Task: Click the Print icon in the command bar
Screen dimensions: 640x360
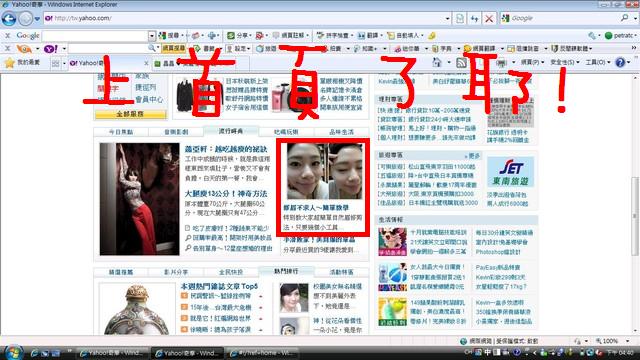Action: [501, 62]
